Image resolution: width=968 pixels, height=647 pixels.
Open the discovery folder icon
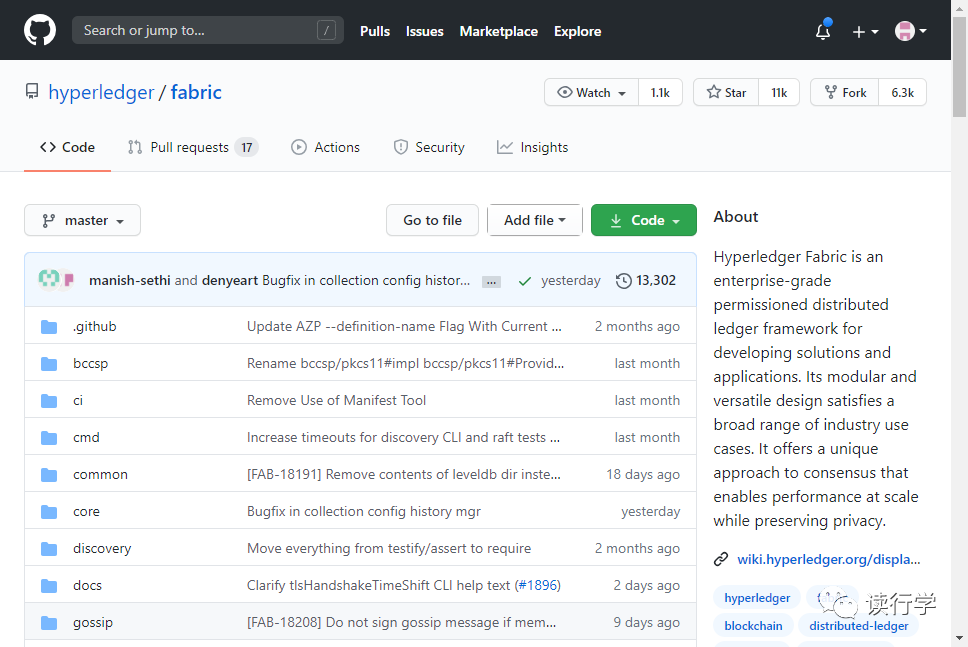(x=49, y=549)
